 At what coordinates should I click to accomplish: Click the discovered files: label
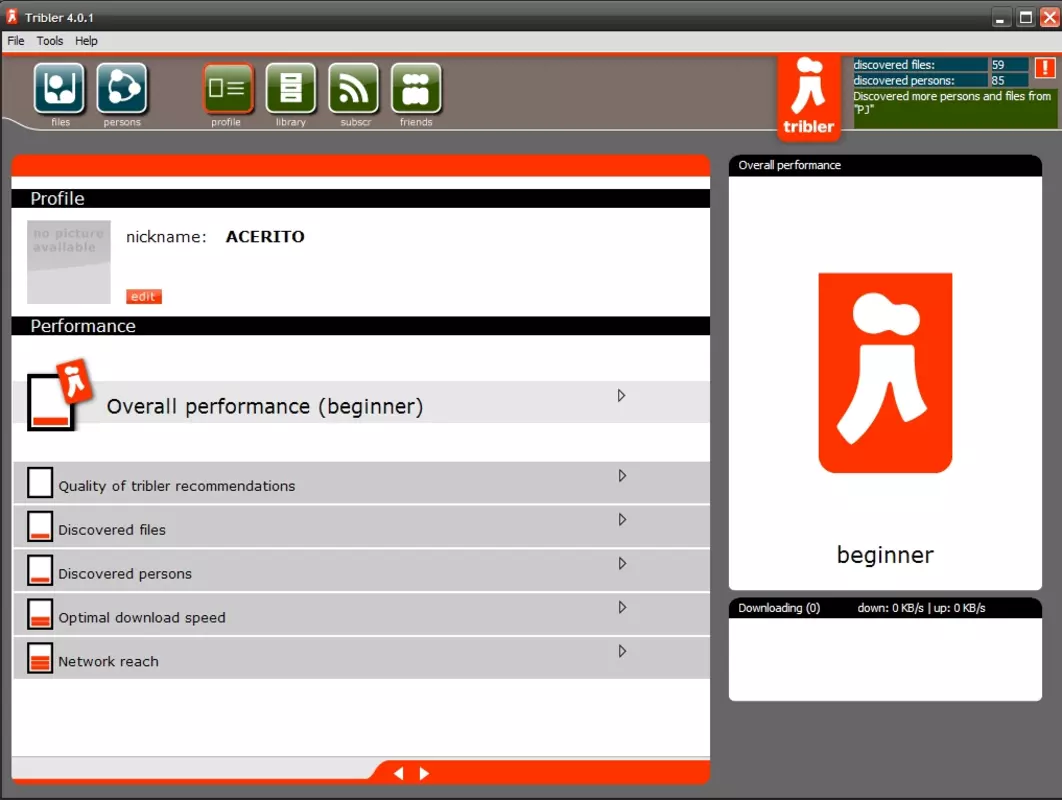(894, 64)
